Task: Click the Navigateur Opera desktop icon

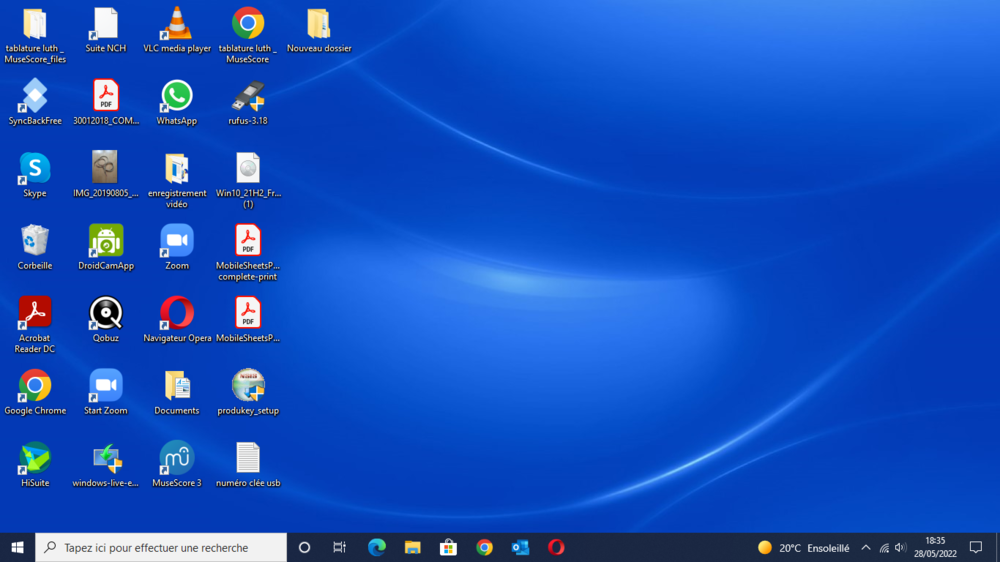Action: coord(177,314)
